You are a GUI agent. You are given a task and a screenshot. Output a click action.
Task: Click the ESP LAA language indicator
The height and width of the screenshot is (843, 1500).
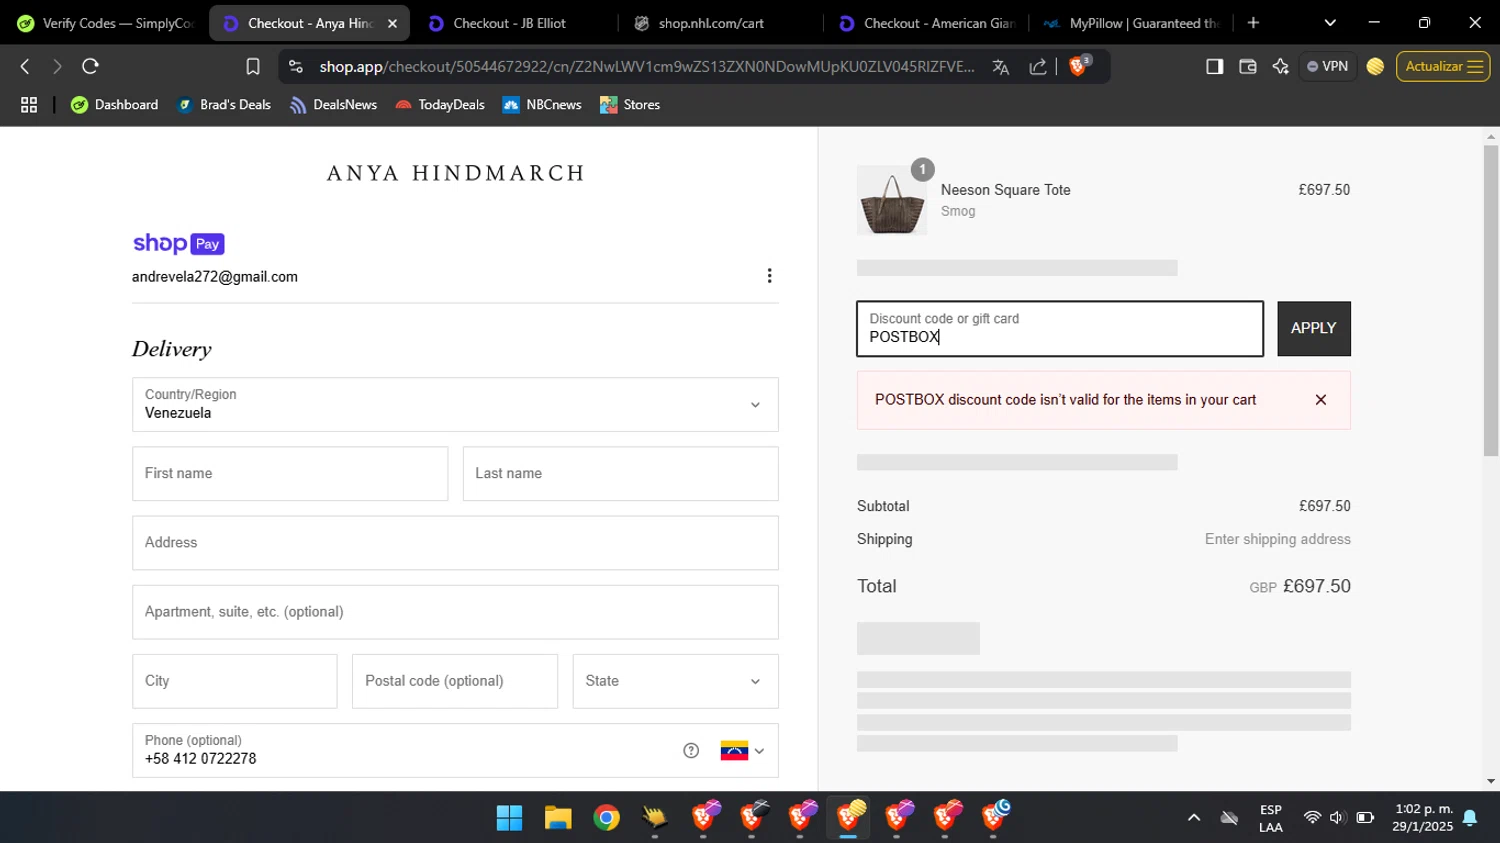click(x=1271, y=818)
